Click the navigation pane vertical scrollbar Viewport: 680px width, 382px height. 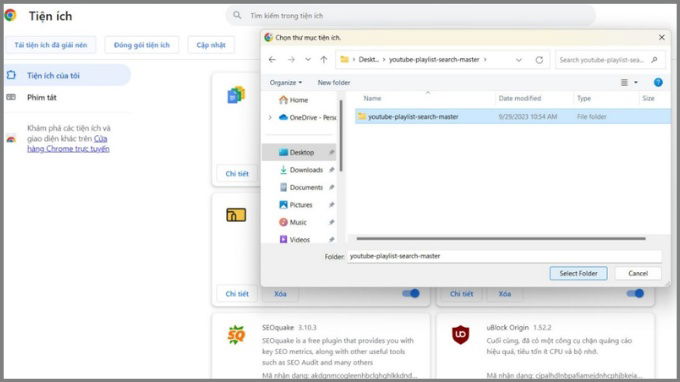pyautogui.click(x=341, y=135)
